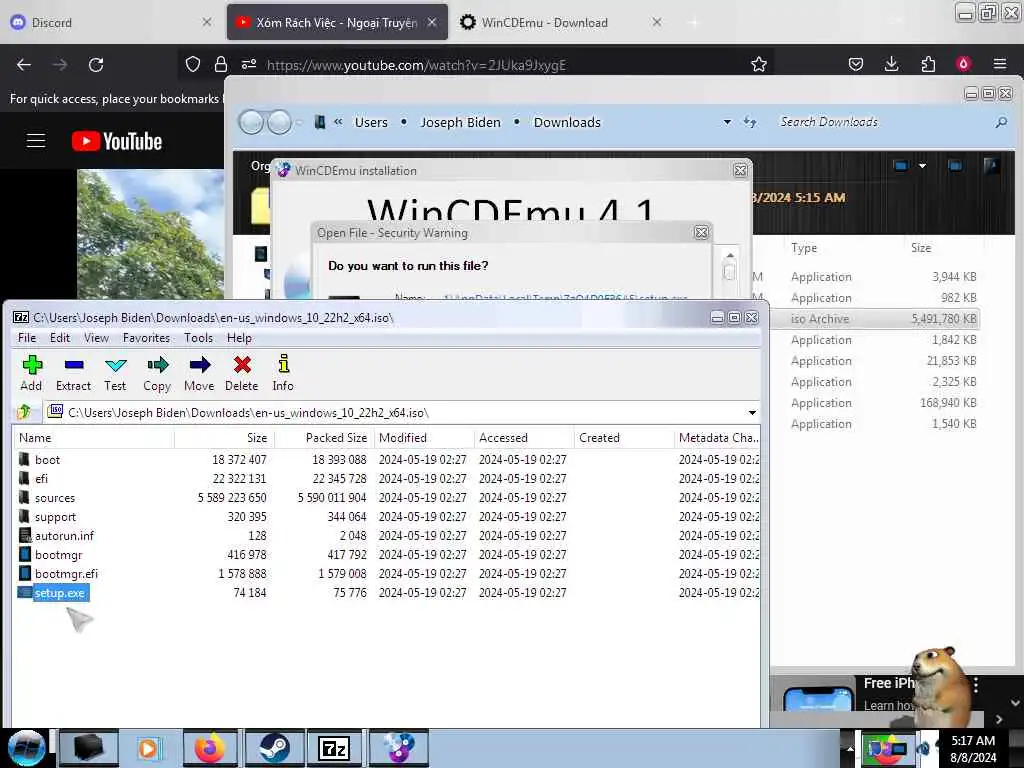
Task: Close the Open File - Security Warning dialog
Action: [x=701, y=232]
